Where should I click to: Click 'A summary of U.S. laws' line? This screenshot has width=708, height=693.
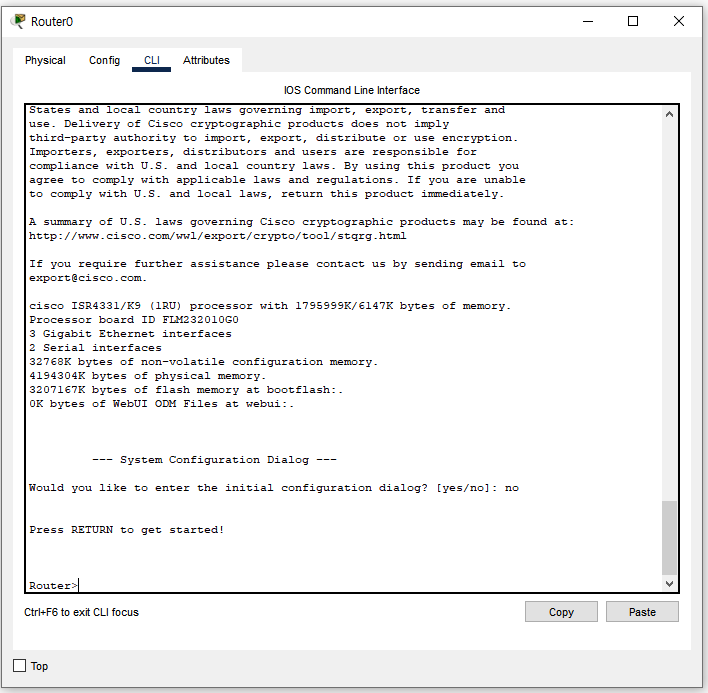(x=302, y=222)
